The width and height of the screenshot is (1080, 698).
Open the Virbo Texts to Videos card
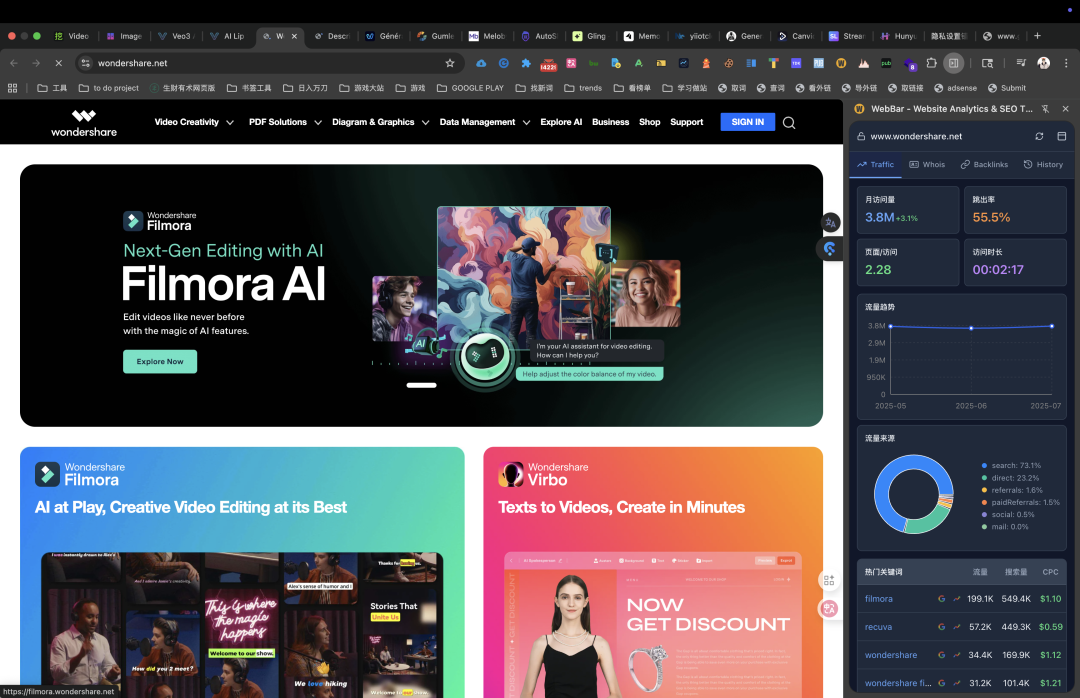tap(653, 572)
